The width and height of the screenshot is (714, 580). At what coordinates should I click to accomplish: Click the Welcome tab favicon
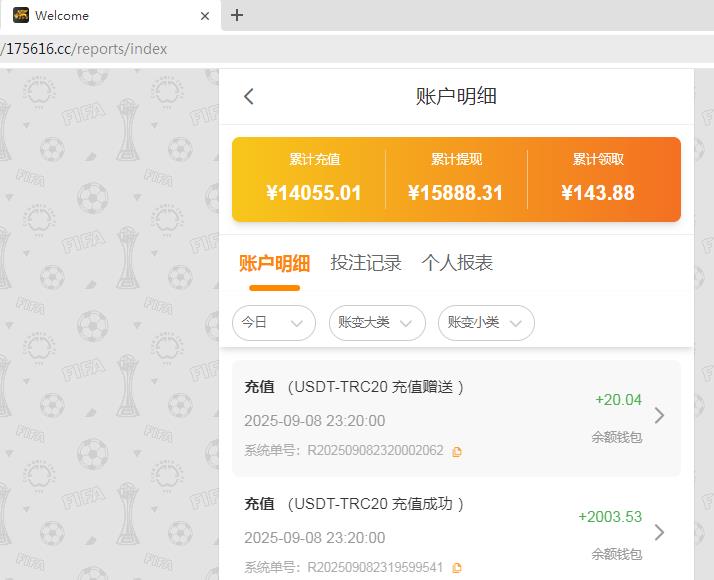(20, 15)
